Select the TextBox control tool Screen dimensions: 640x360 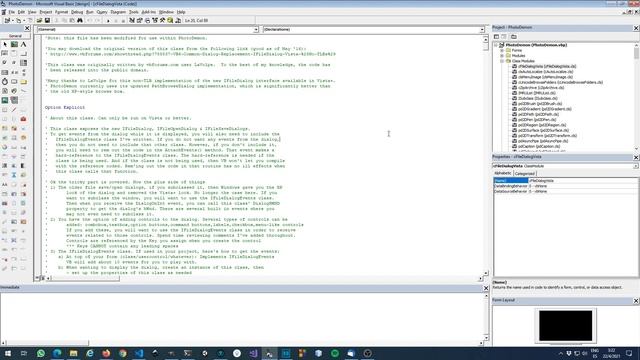(x=5, y=53)
